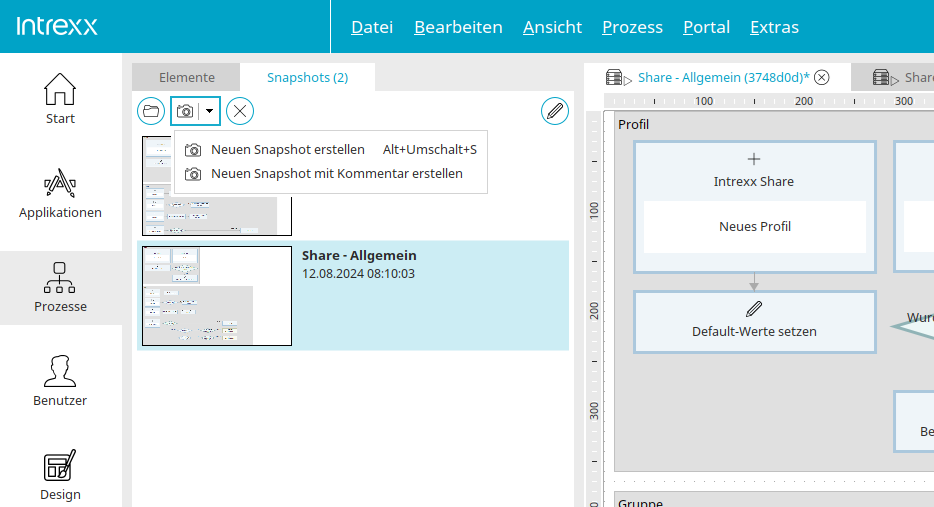
Task: Select the Share - Allgemein snapshot thumbnail
Action: (x=217, y=296)
